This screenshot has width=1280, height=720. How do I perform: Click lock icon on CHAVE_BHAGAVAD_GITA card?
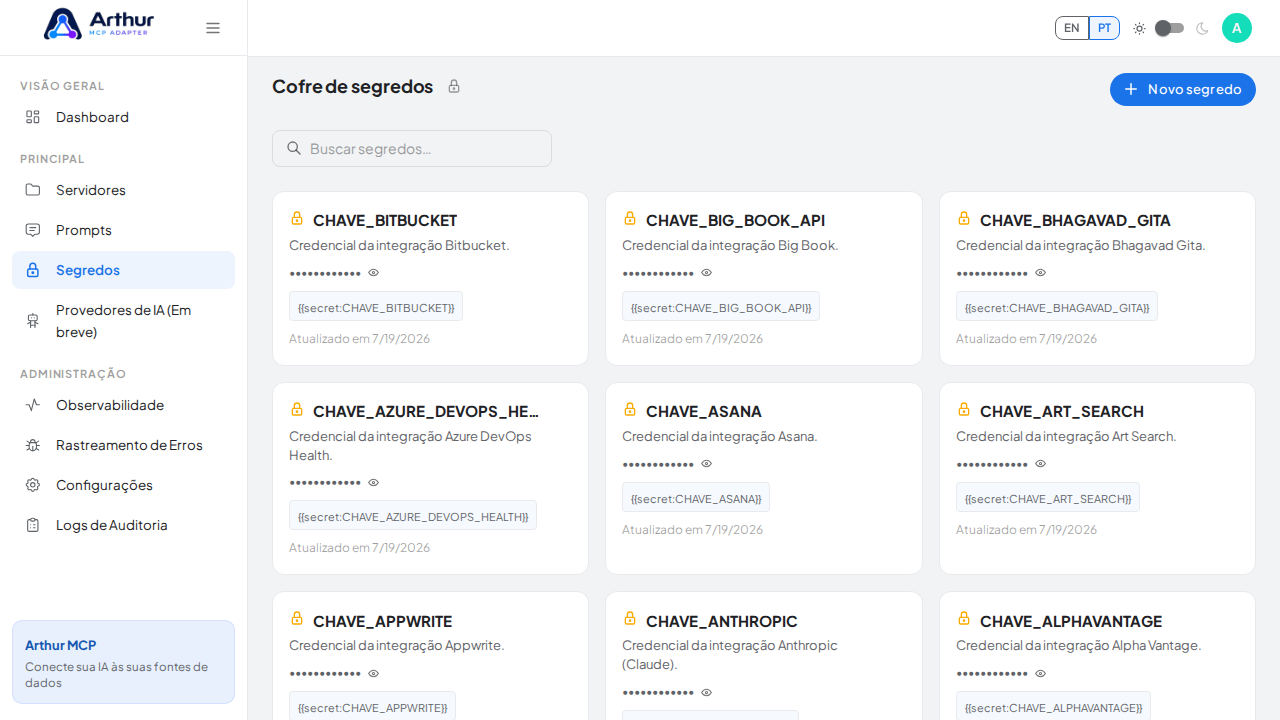(x=964, y=218)
